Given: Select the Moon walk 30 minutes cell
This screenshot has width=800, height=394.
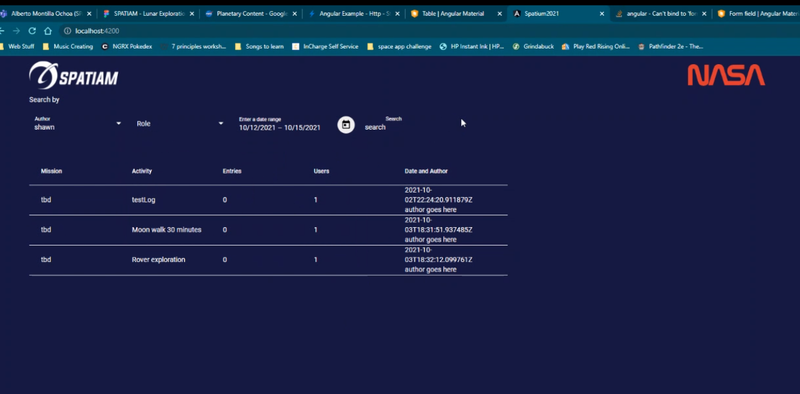Looking at the screenshot, I should pyautogui.click(x=166, y=230).
